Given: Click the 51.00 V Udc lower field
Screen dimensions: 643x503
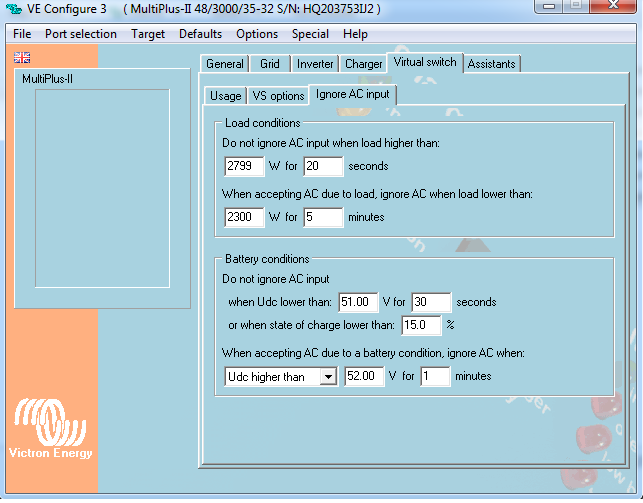Looking at the screenshot, I should pyautogui.click(x=357, y=302).
